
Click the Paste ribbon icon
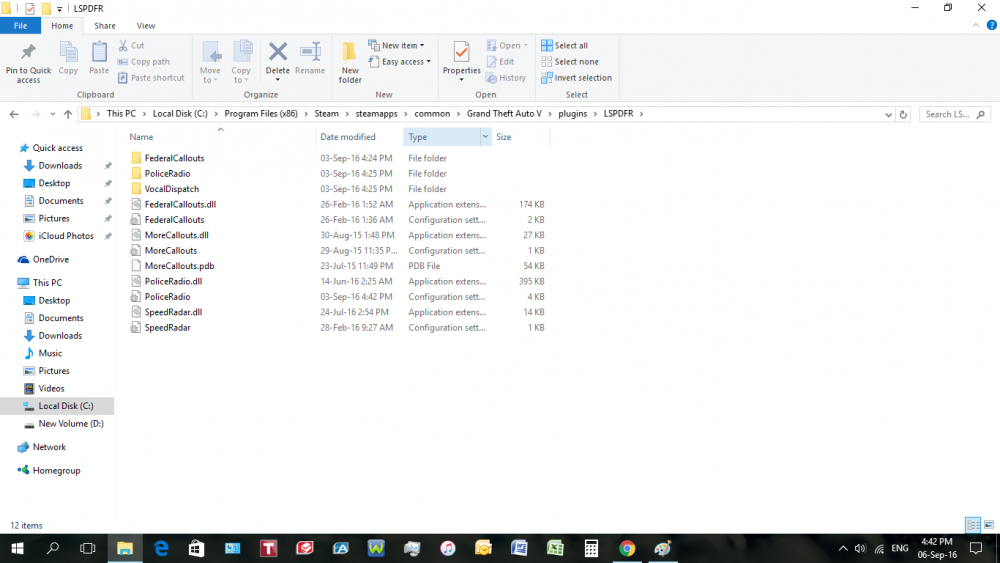[x=99, y=59]
